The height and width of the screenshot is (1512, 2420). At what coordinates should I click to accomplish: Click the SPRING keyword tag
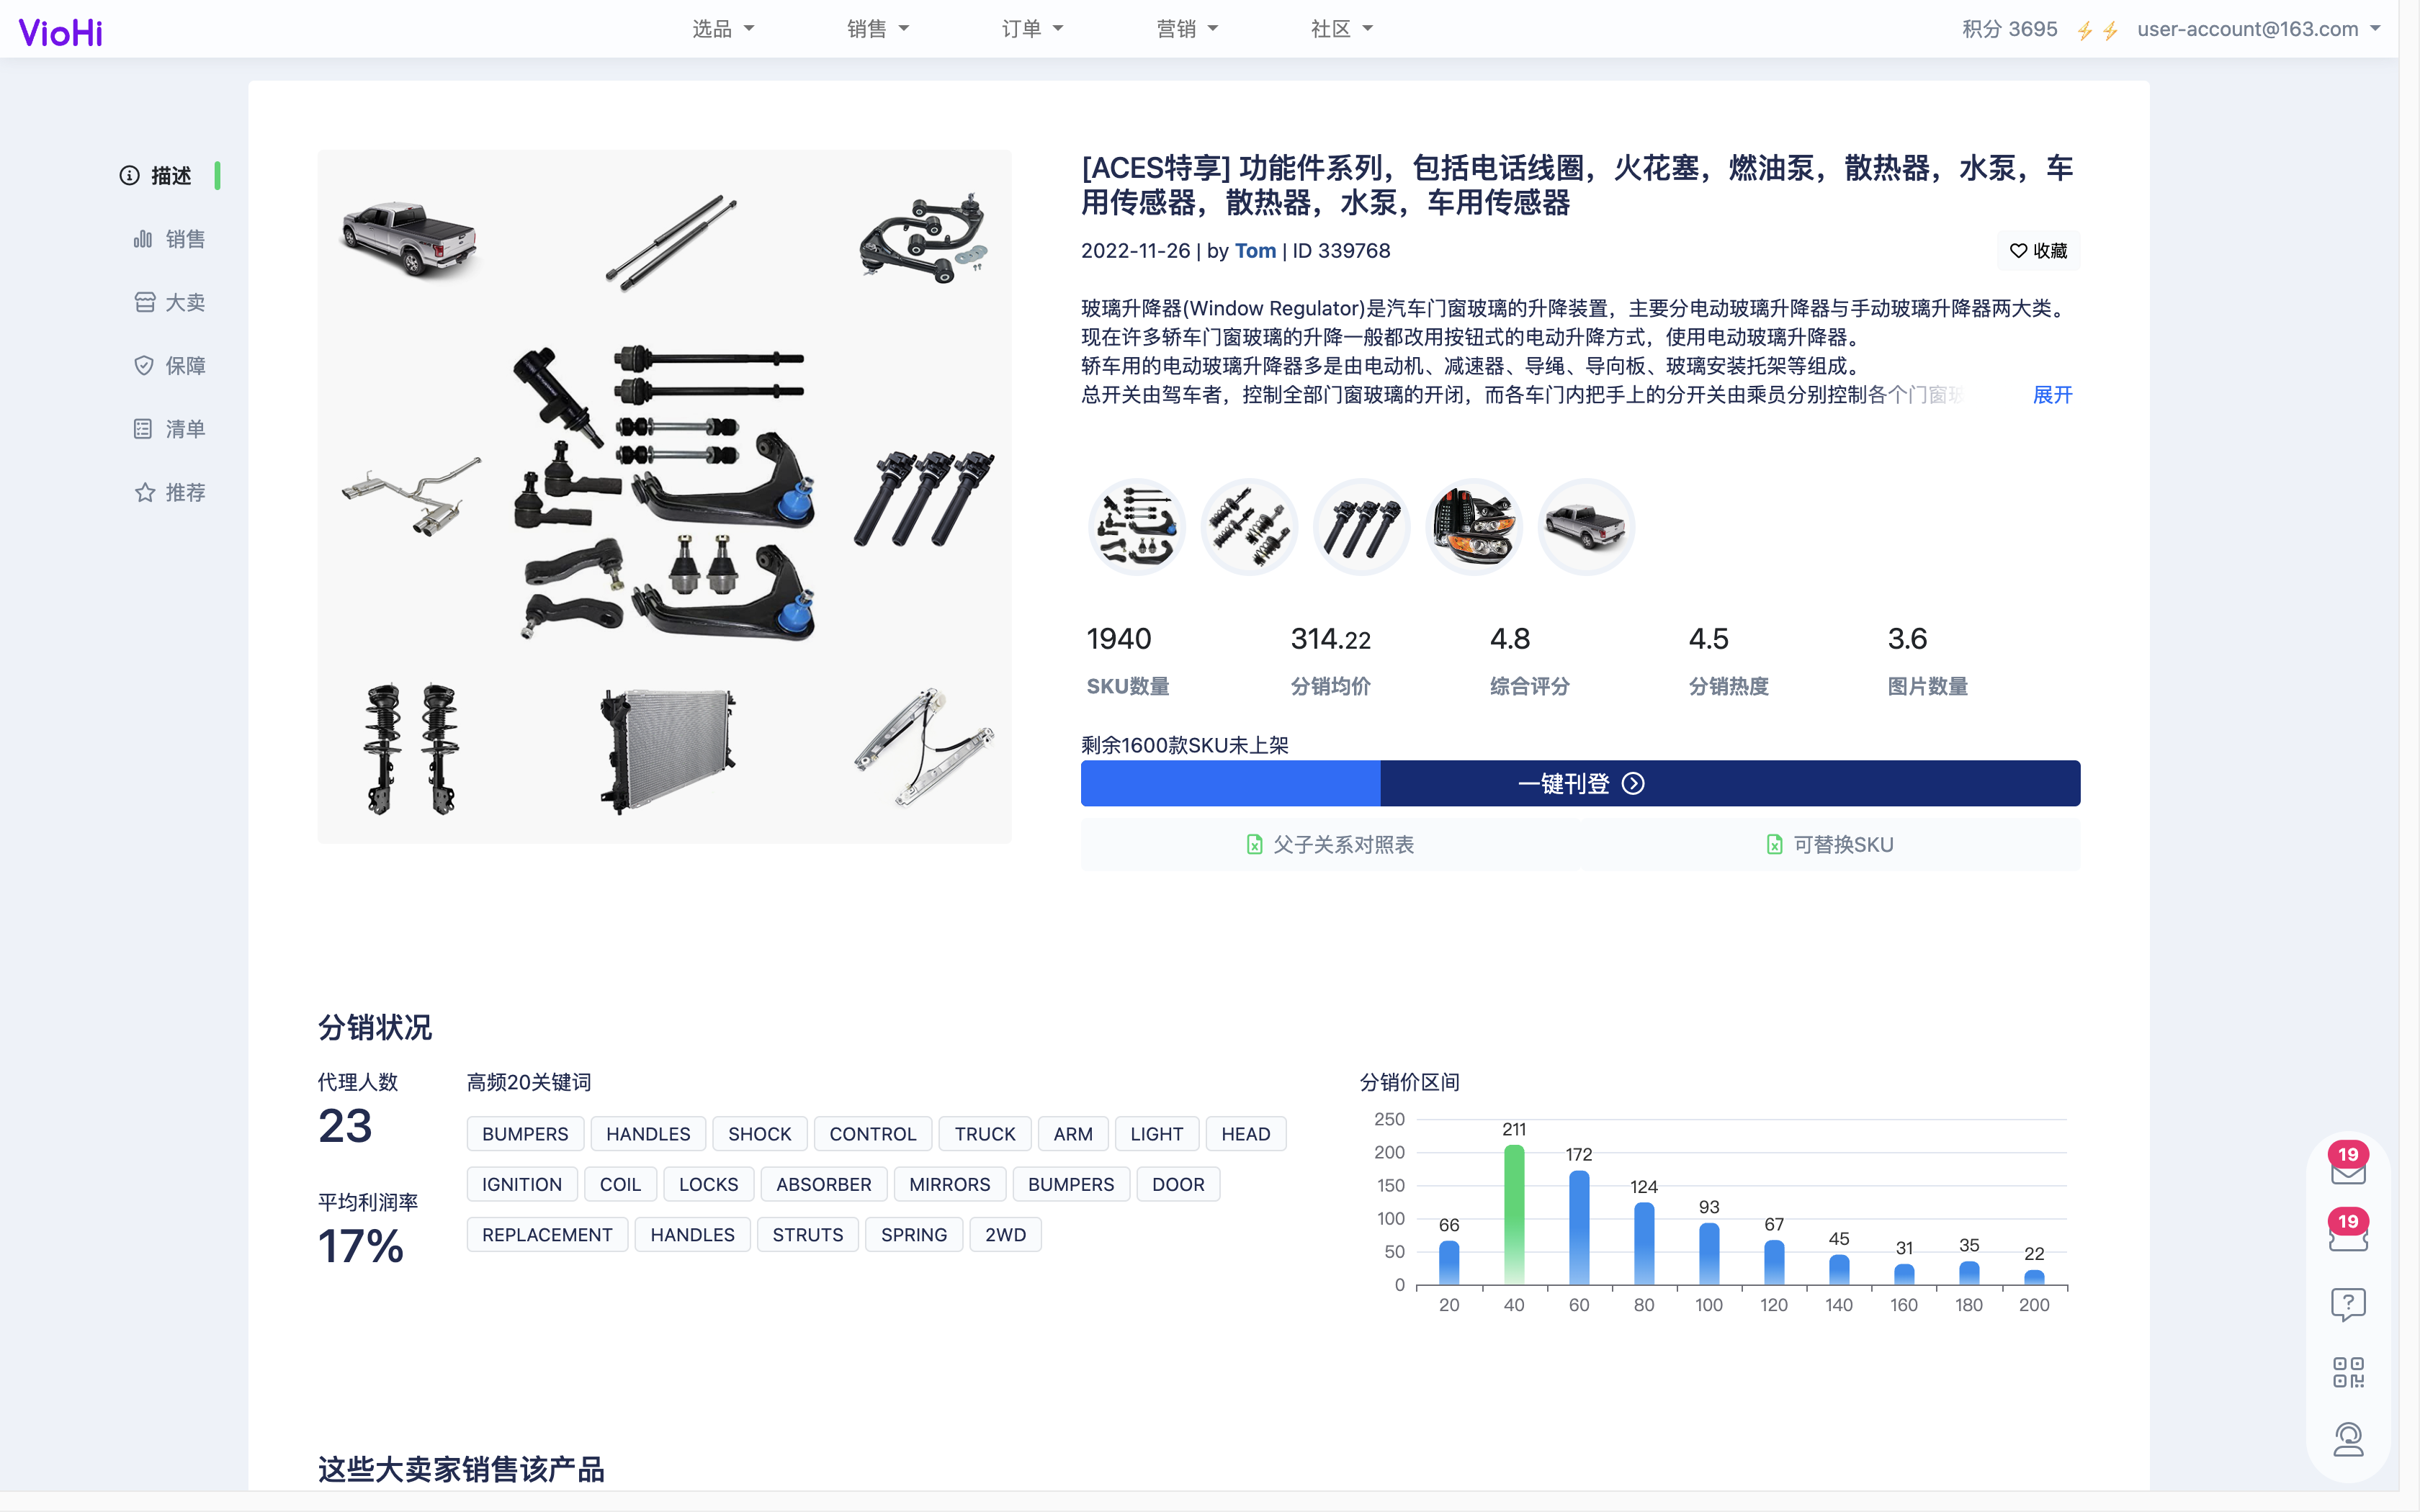[913, 1235]
